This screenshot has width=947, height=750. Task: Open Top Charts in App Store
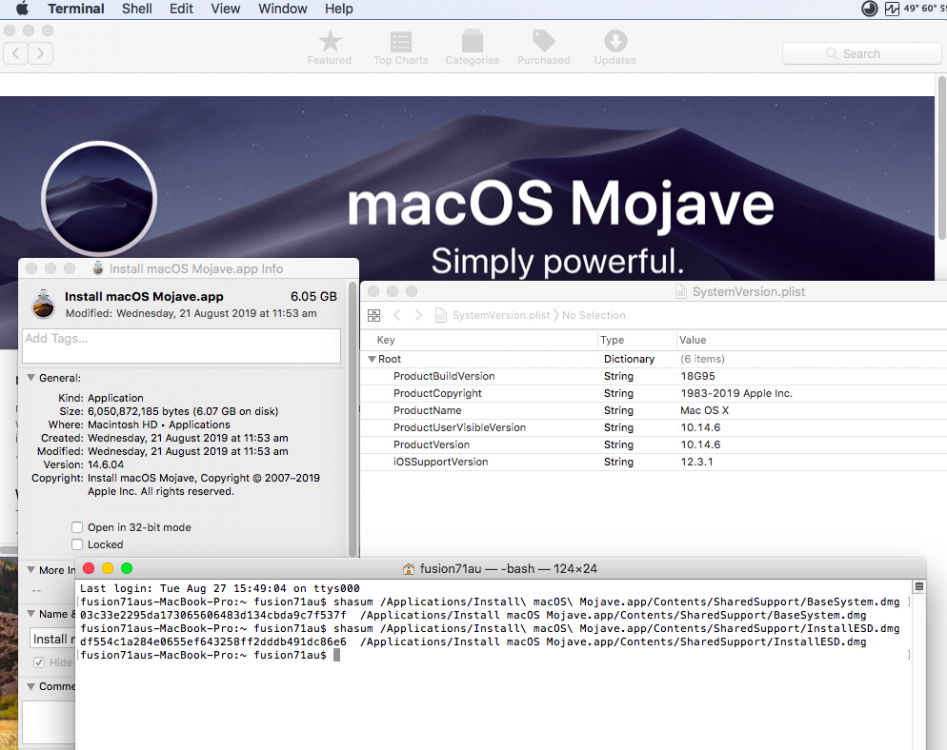[x=400, y=48]
